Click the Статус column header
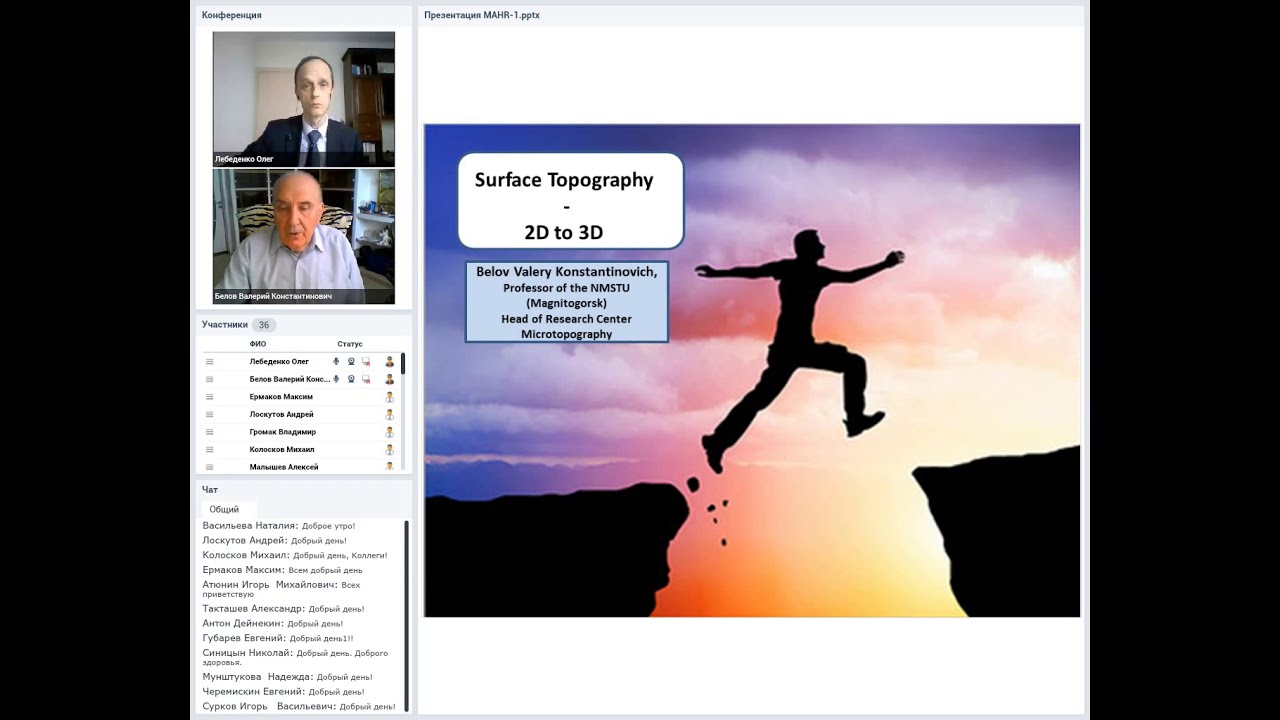The image size is (1280, 720). tap(350, 344)
